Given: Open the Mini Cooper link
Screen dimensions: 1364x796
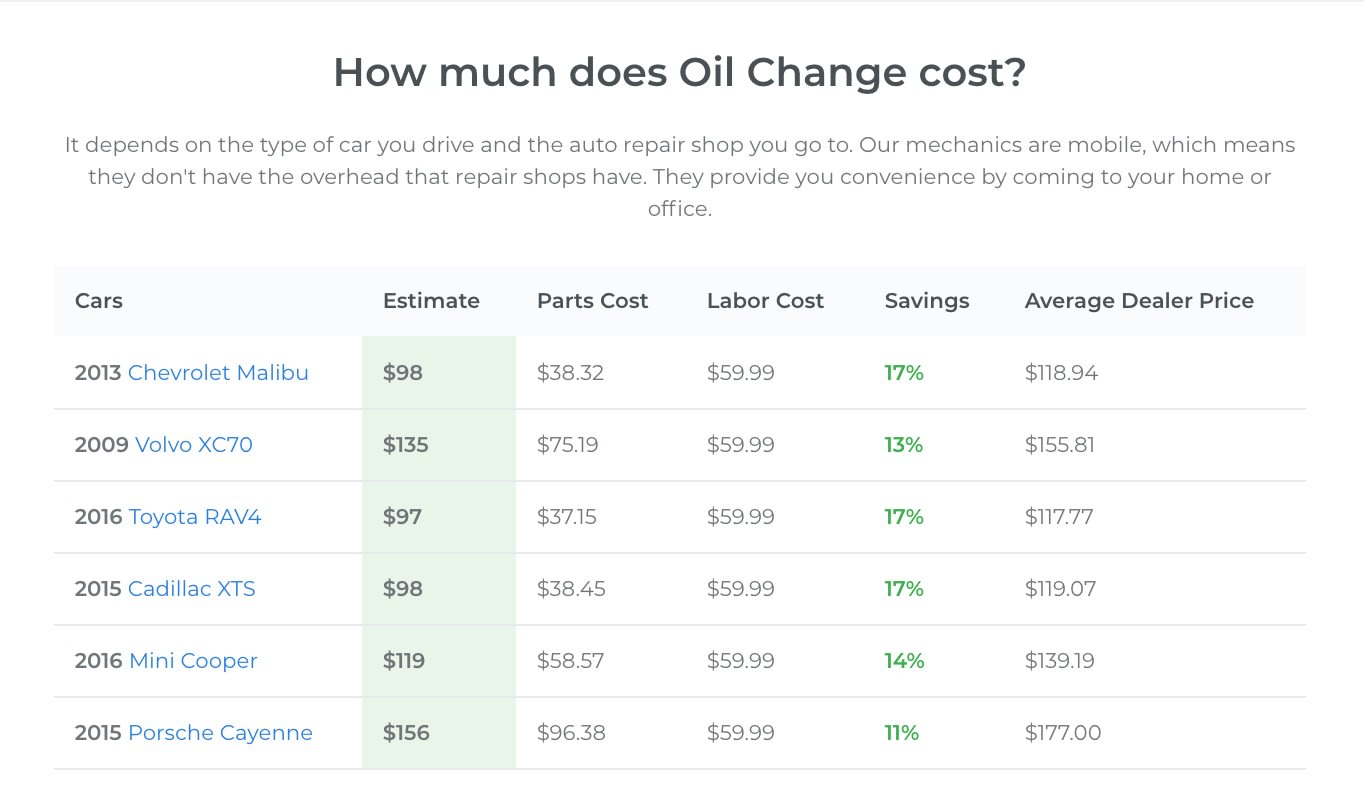Looking at the screenshot, I should (x=193, y=661).
